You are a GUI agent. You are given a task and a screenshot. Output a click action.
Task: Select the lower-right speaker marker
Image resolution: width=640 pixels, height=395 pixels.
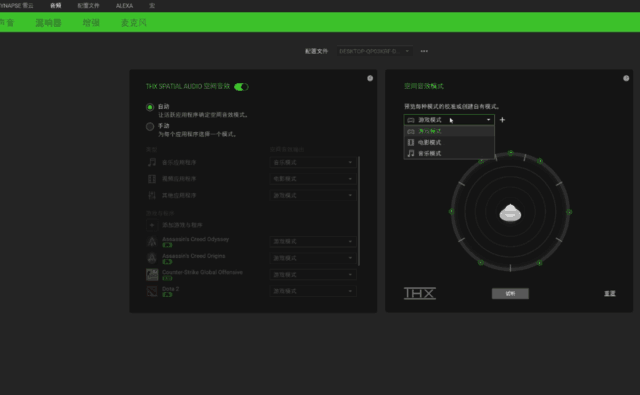(x=540, y=263)
